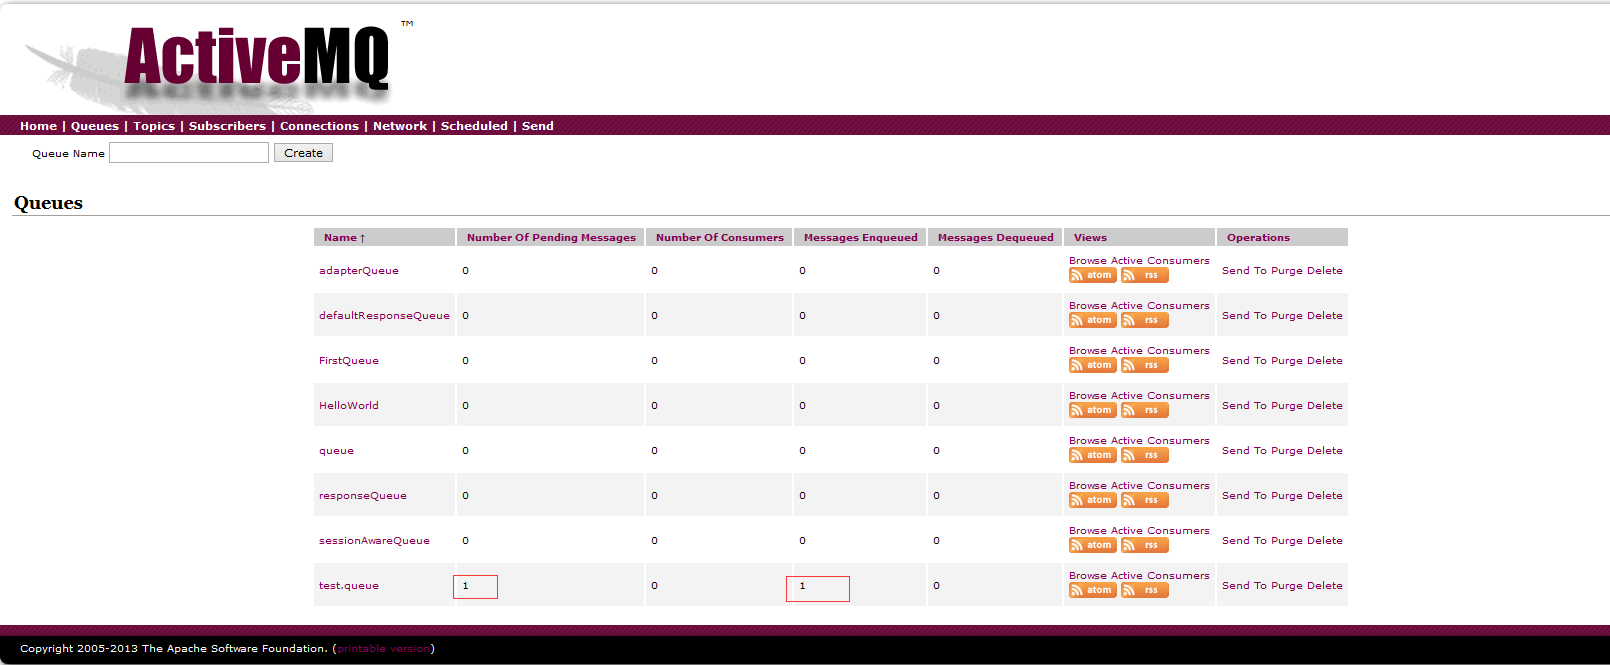Screen dimensions: 1610x665
Task: Browse messages in adapterQueue
Action: click(1088, 261)
